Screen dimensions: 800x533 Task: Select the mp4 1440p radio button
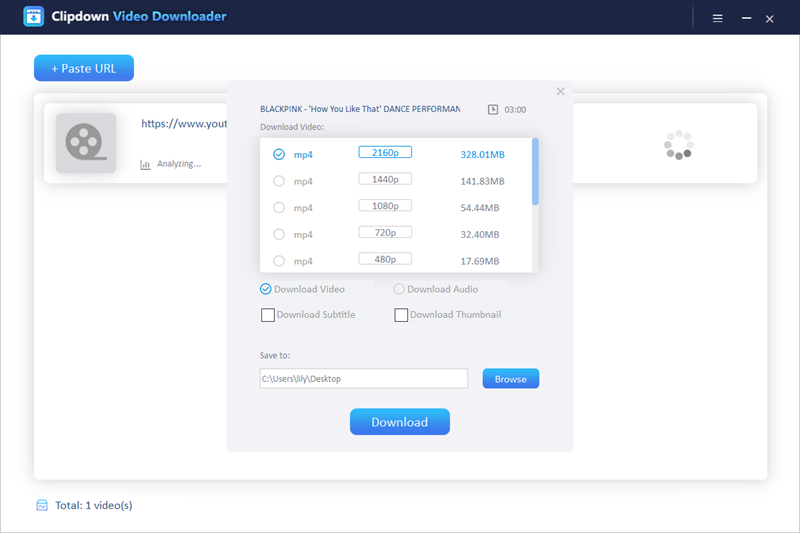(x=279, y=181)
